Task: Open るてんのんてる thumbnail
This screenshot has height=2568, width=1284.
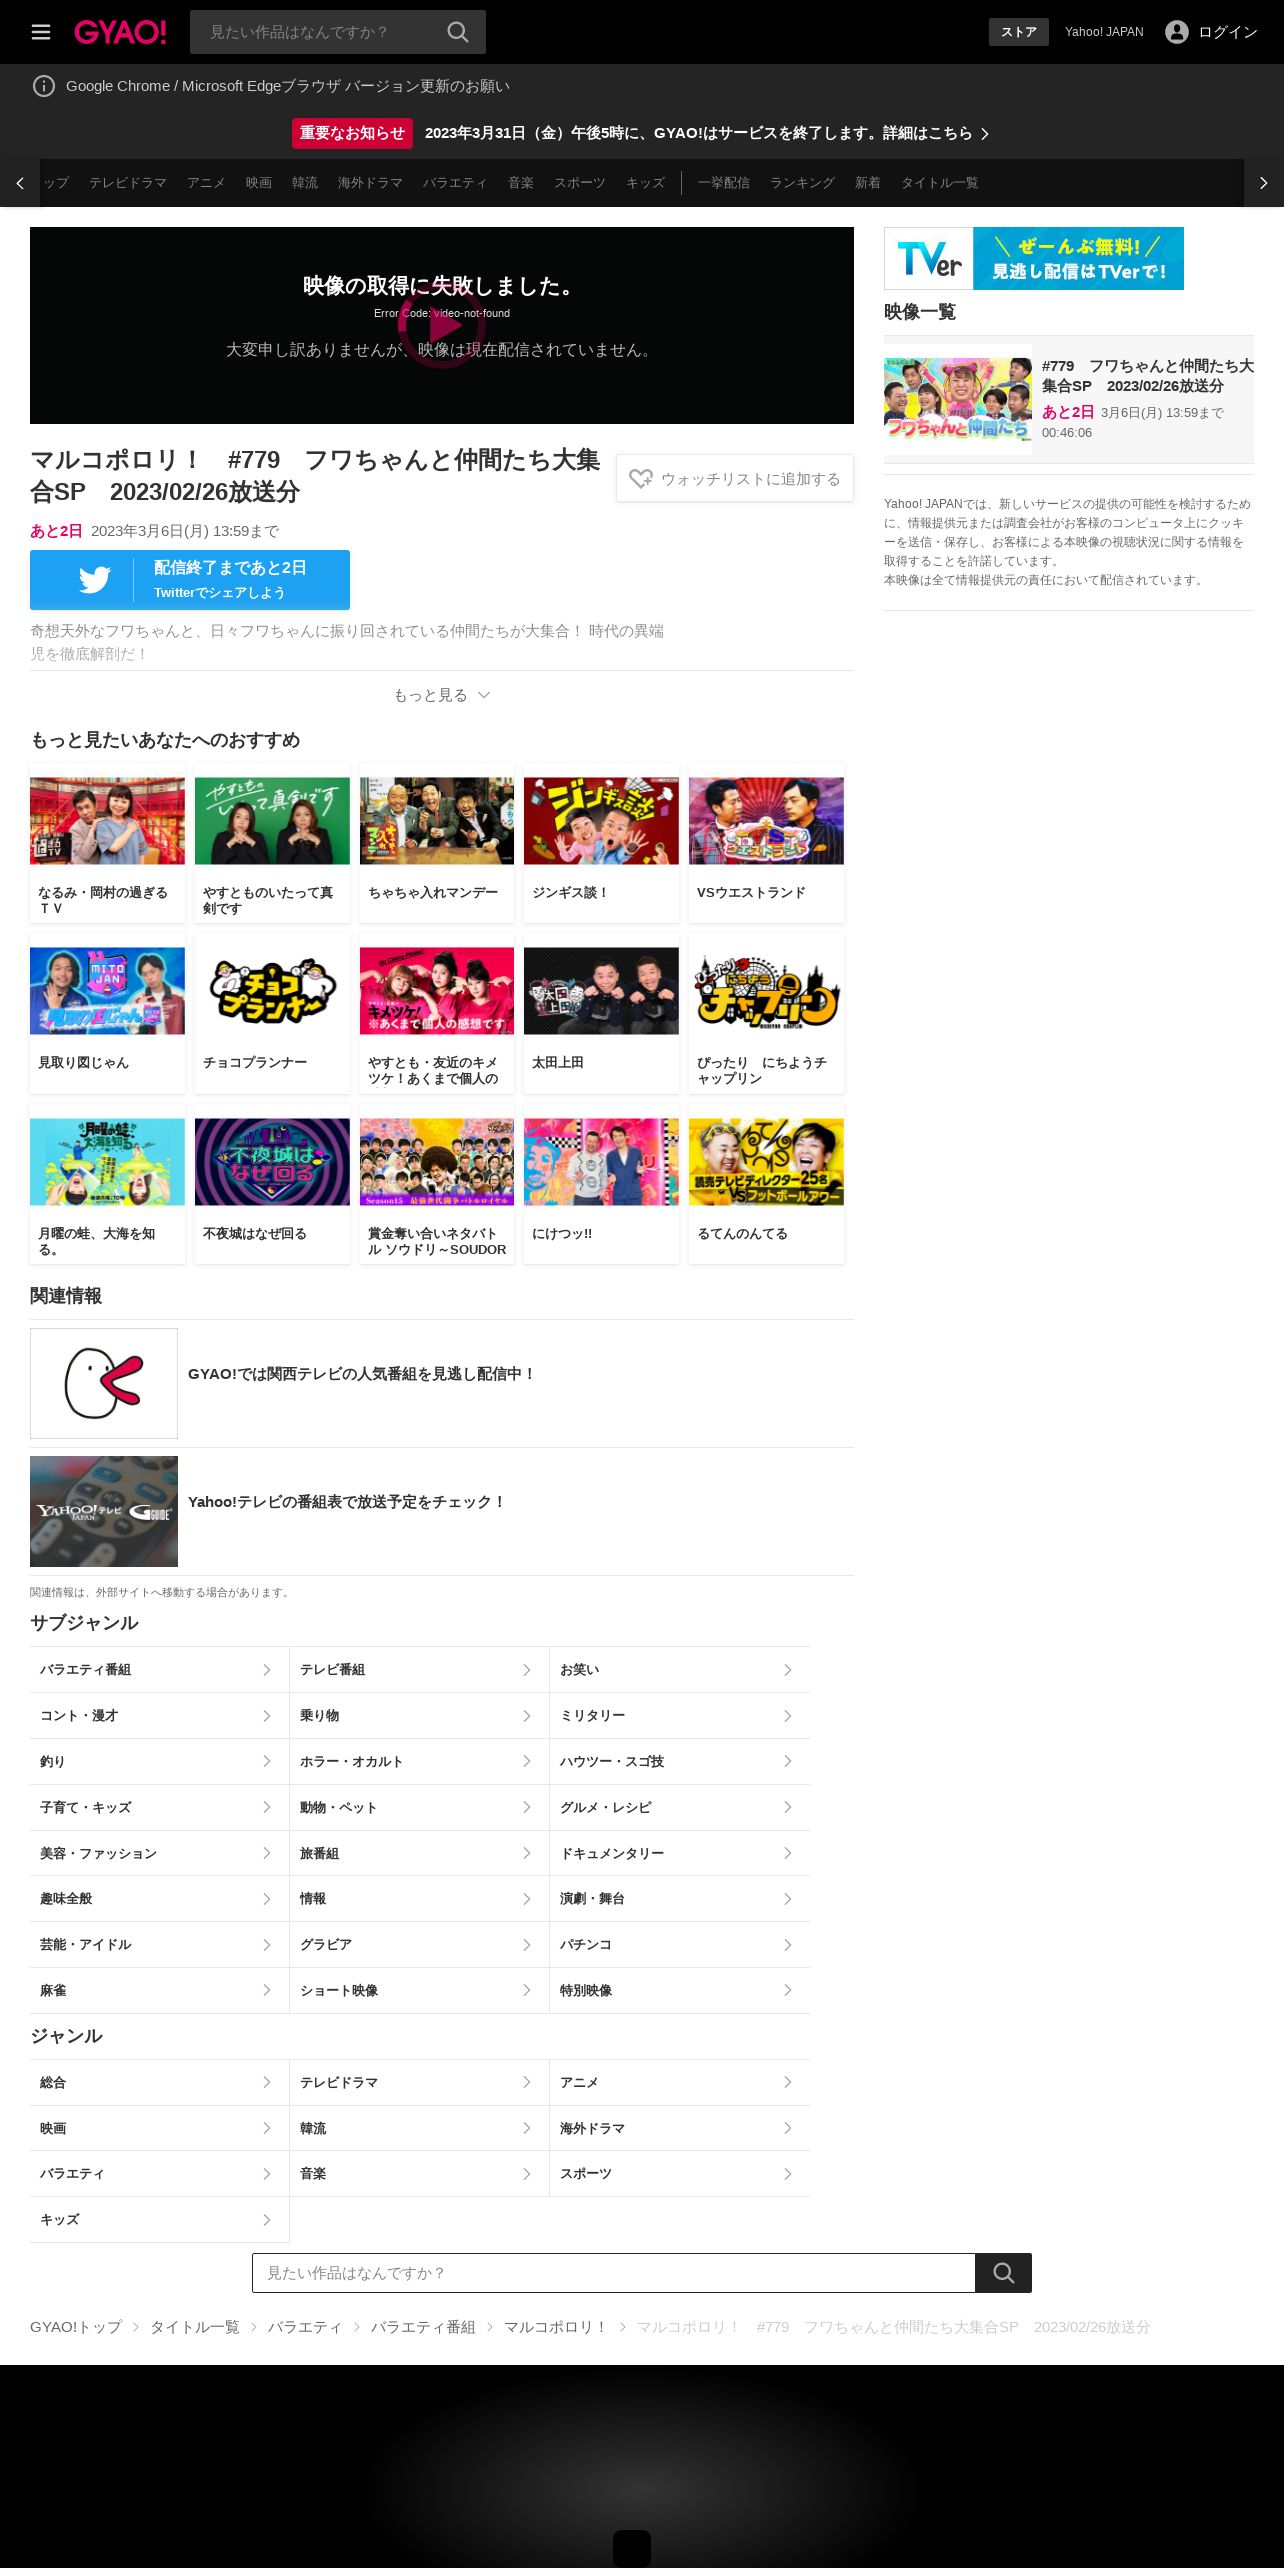Action: tap(766, 1162)
